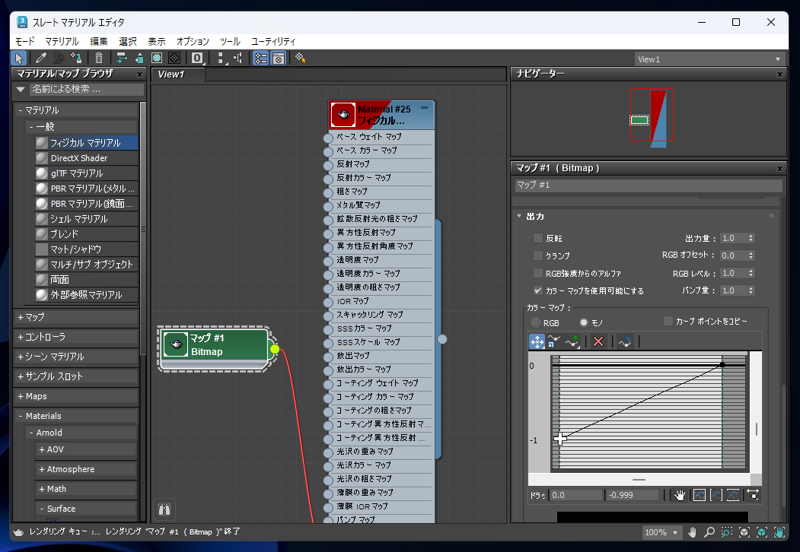The width and height of the screenshot is (800, 552).
Task: Open the 編集 menu
Action: (99, 41)
